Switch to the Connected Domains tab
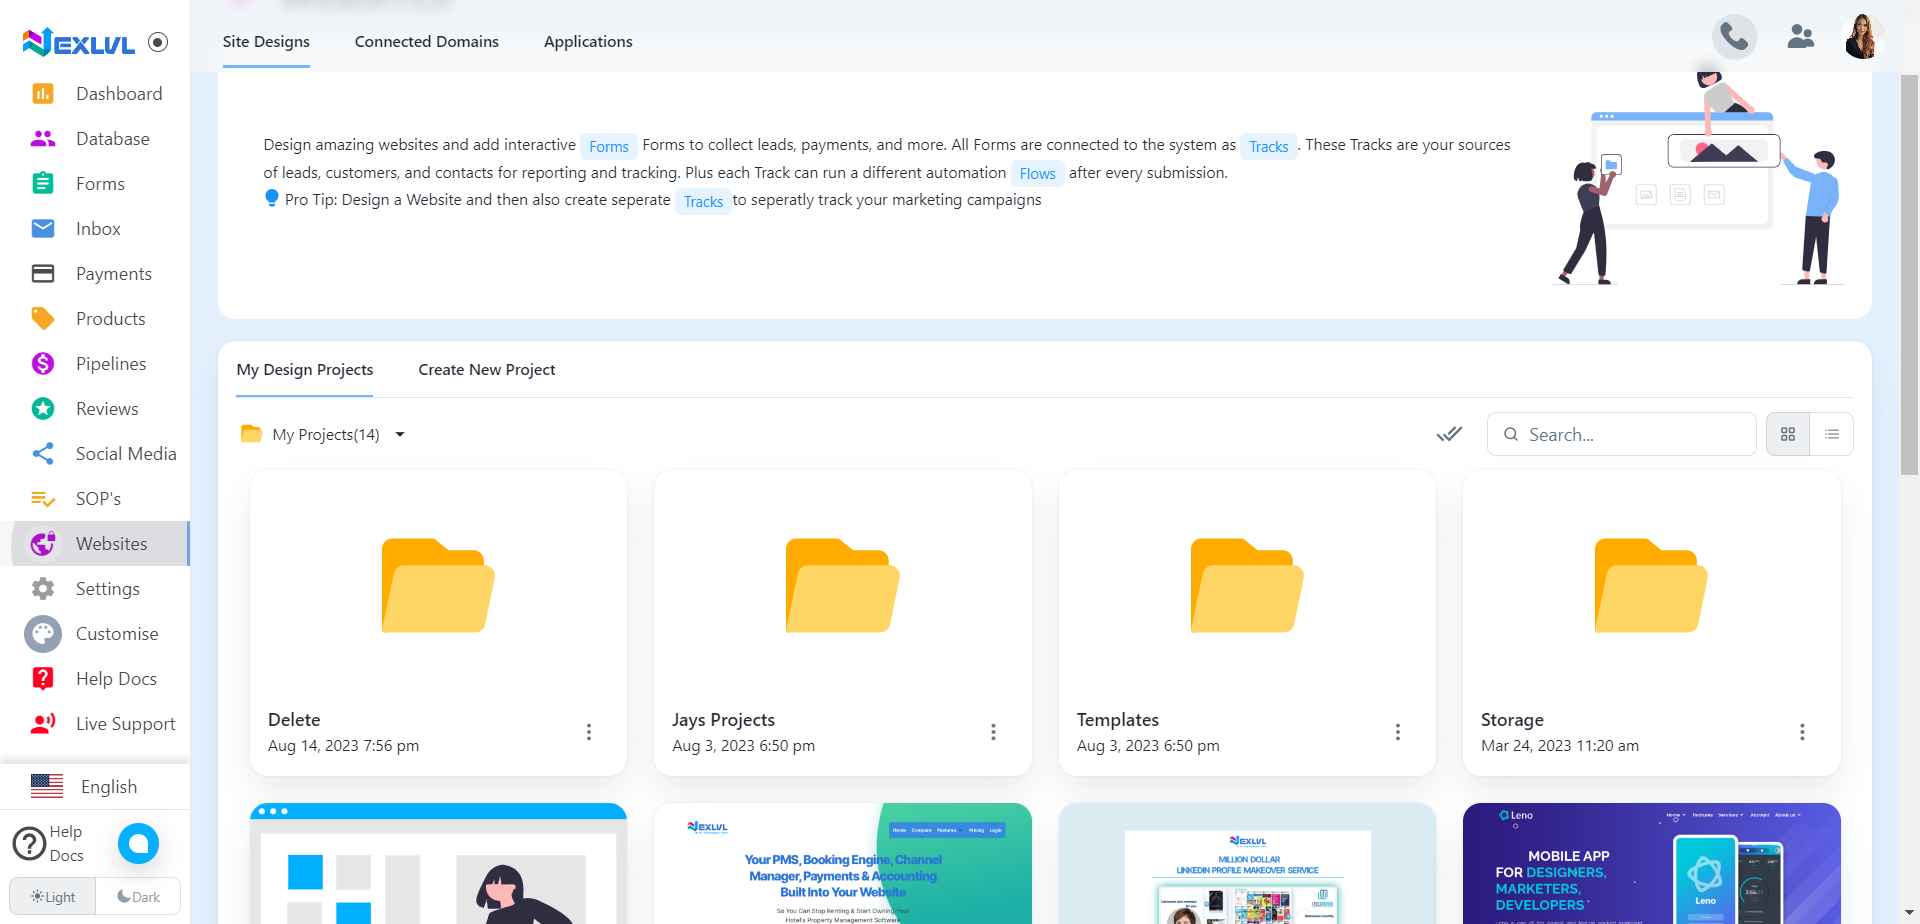Screen dimensions: 1920x924 [x=426, y=41]
